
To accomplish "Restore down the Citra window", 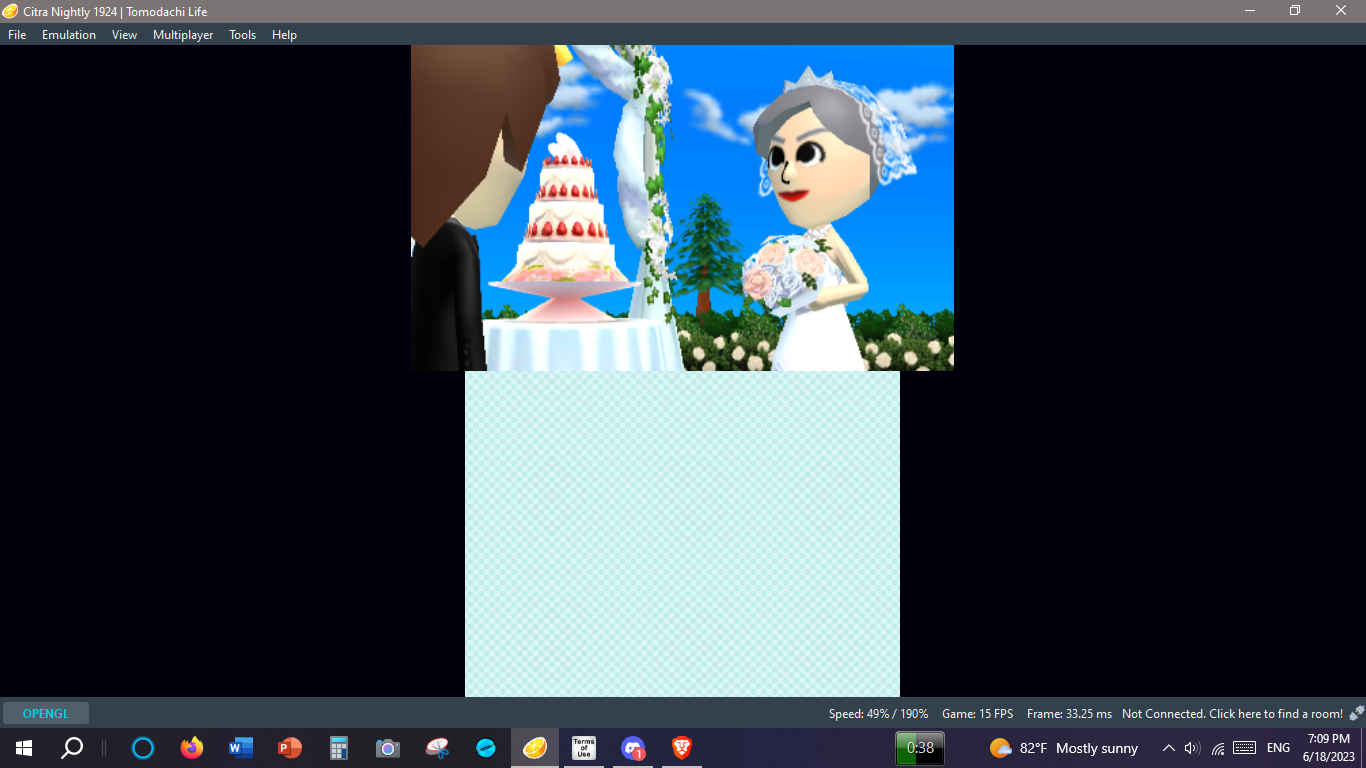I will tap(1295, 11).
